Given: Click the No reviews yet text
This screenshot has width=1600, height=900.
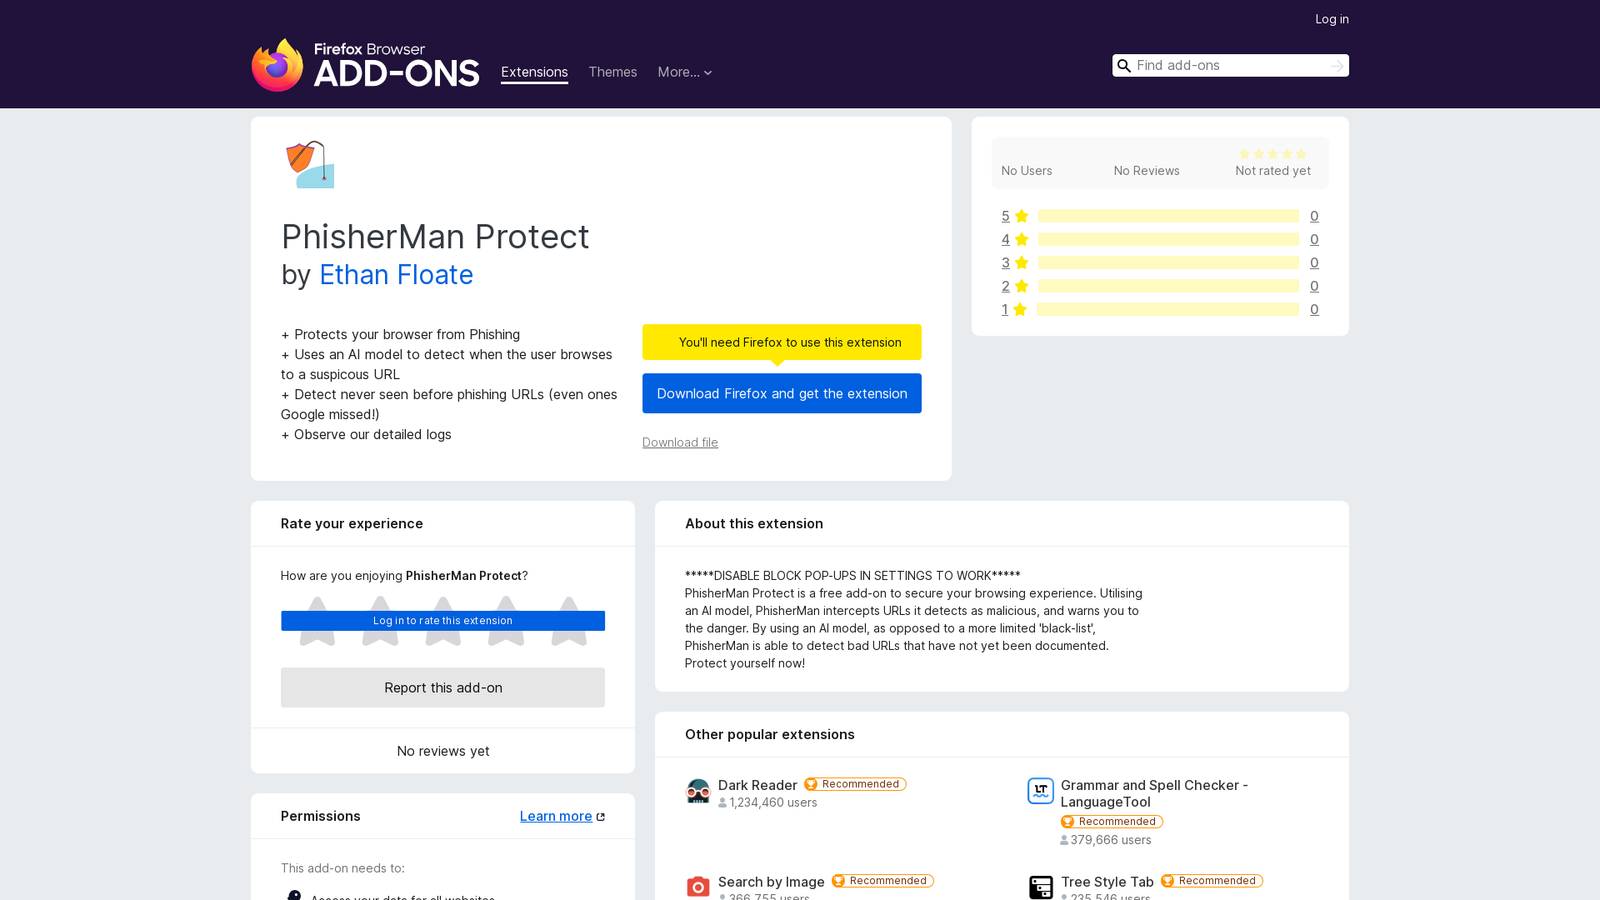Looking at the screenshot, I should point(443,751).
